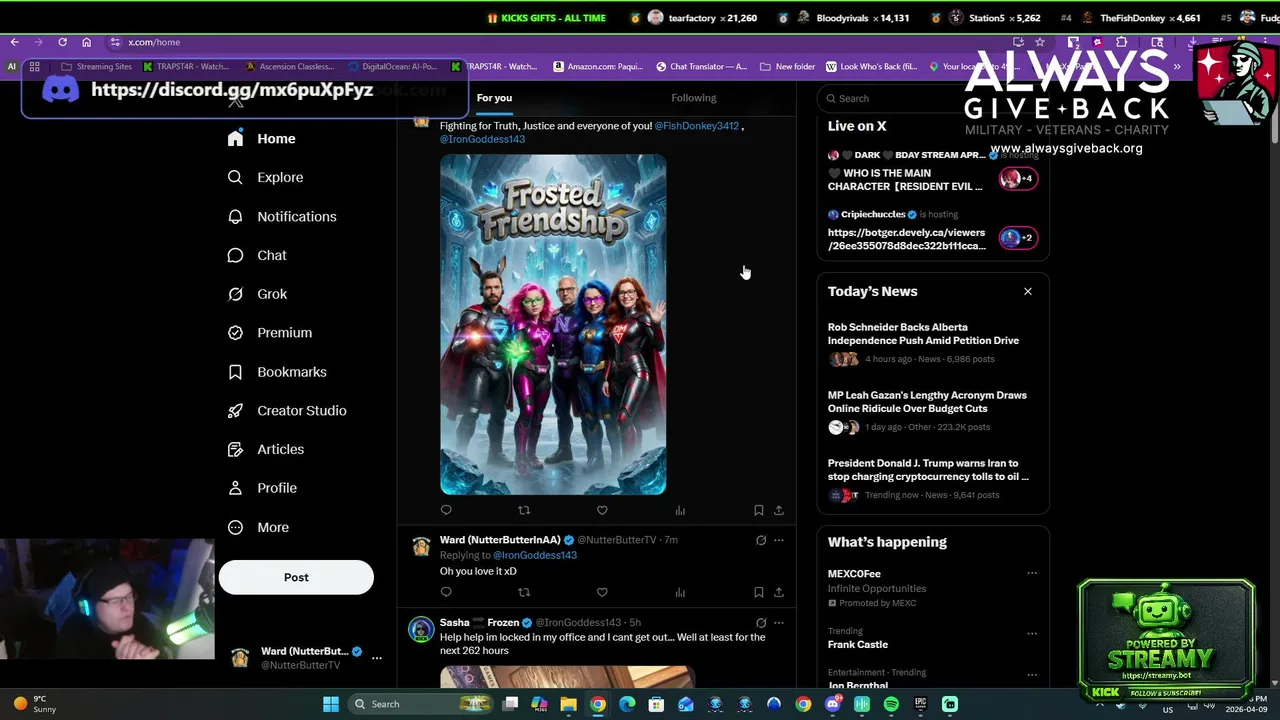
Task: Open the @IronGoddess143 mention link
Action: (x=482, y=139)
